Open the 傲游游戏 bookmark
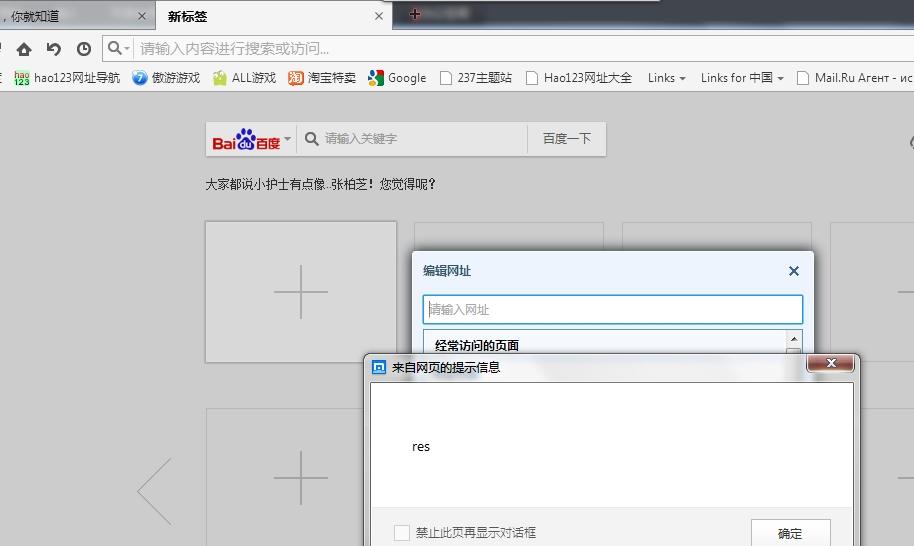This screenshot has height=546, width=914. (166, 78)
